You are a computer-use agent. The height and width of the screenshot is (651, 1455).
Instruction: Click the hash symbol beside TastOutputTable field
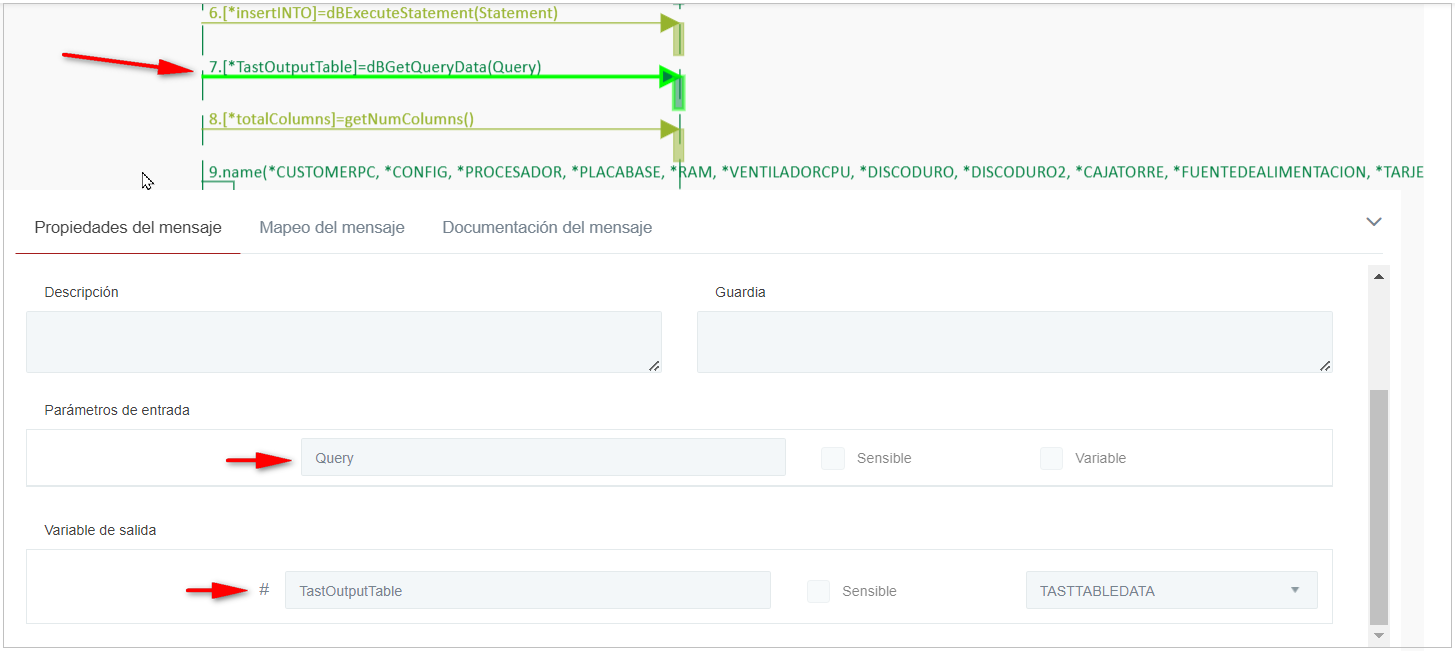pos(264,590)
